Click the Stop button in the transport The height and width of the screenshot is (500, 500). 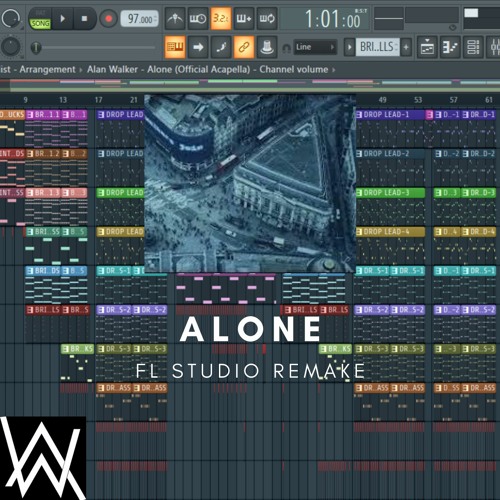[84, 19]
